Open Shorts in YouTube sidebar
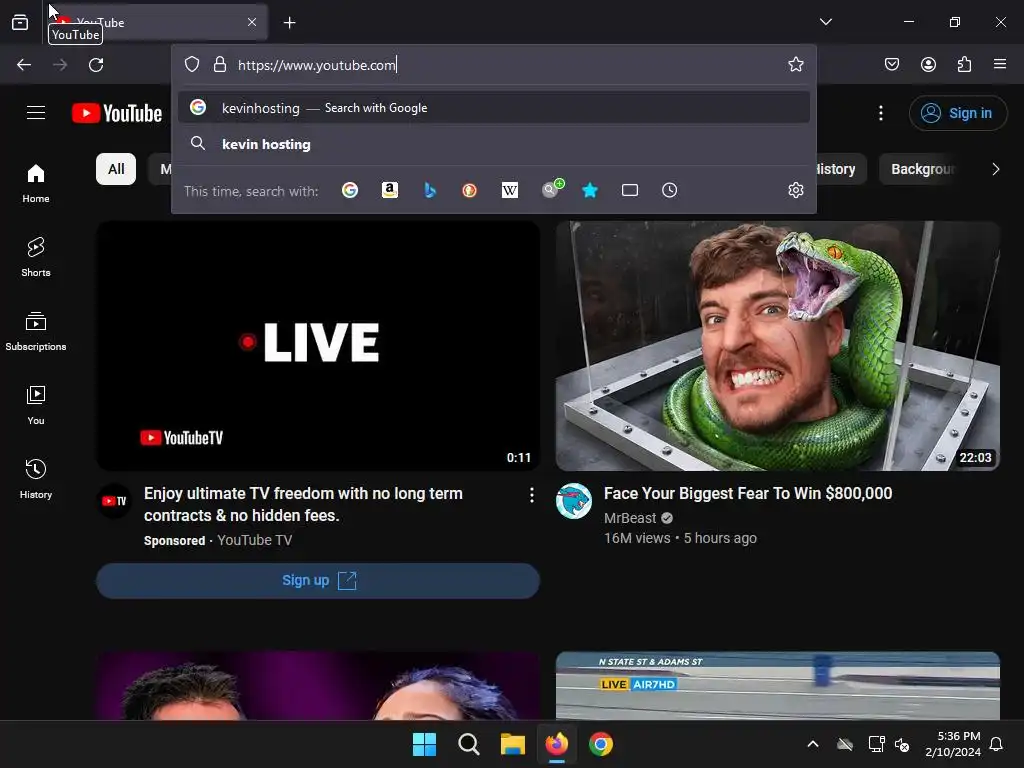This screenshot has height=768, width=1024. click(36, 257)
